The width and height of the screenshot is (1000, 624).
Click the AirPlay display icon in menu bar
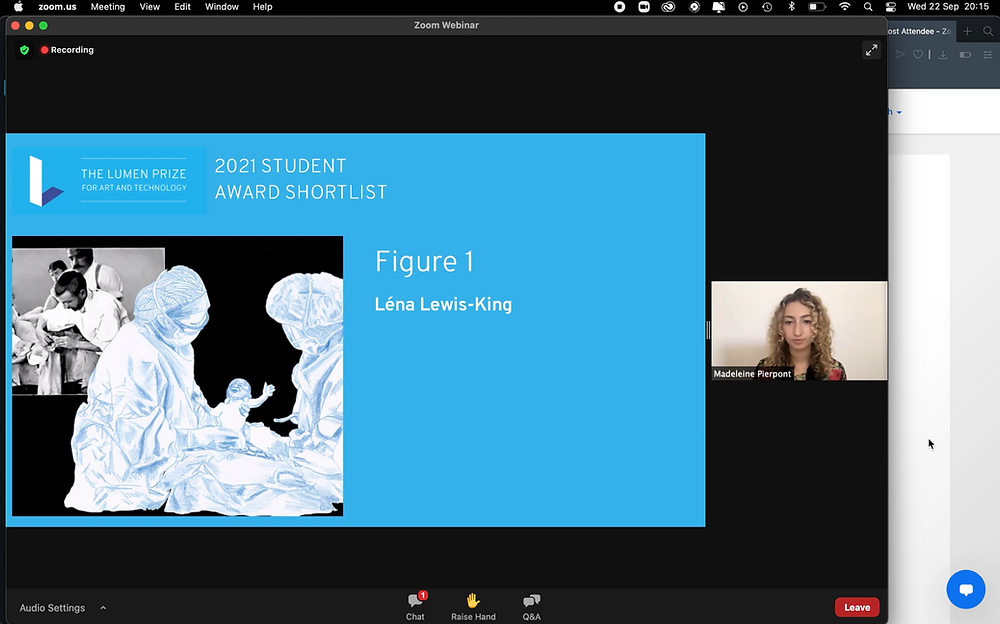coord(718,7)
